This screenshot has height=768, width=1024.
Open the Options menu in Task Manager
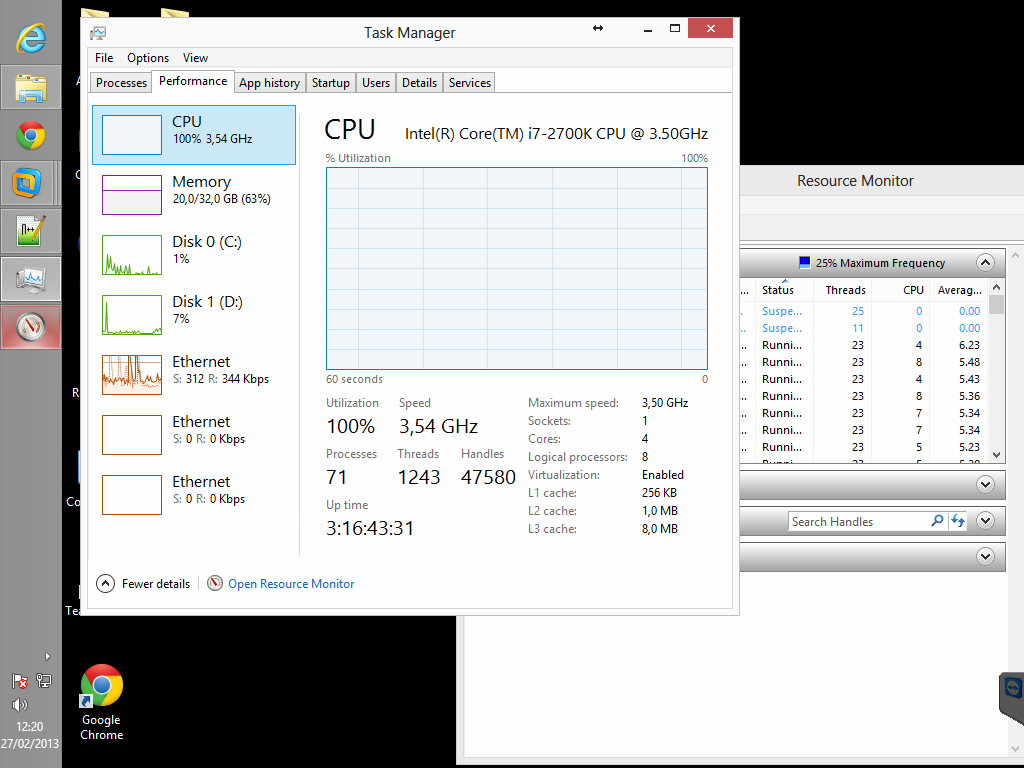pyautogui.click(x=148, y=58)
